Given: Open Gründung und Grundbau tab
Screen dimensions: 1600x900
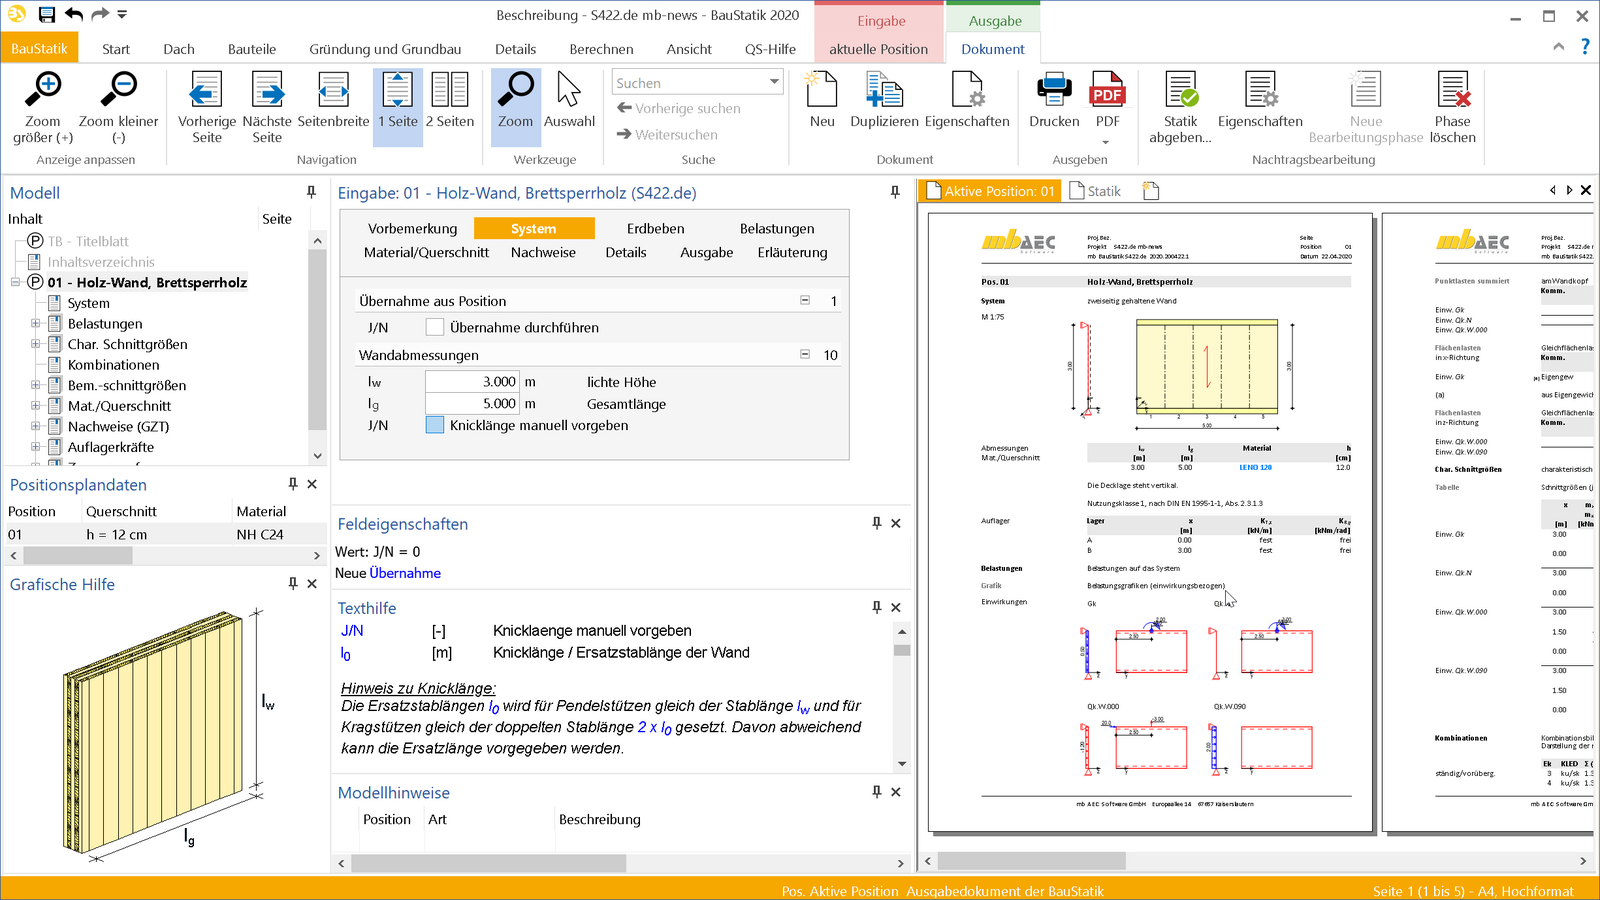Looking at the screenshot, I should [385, 49].
